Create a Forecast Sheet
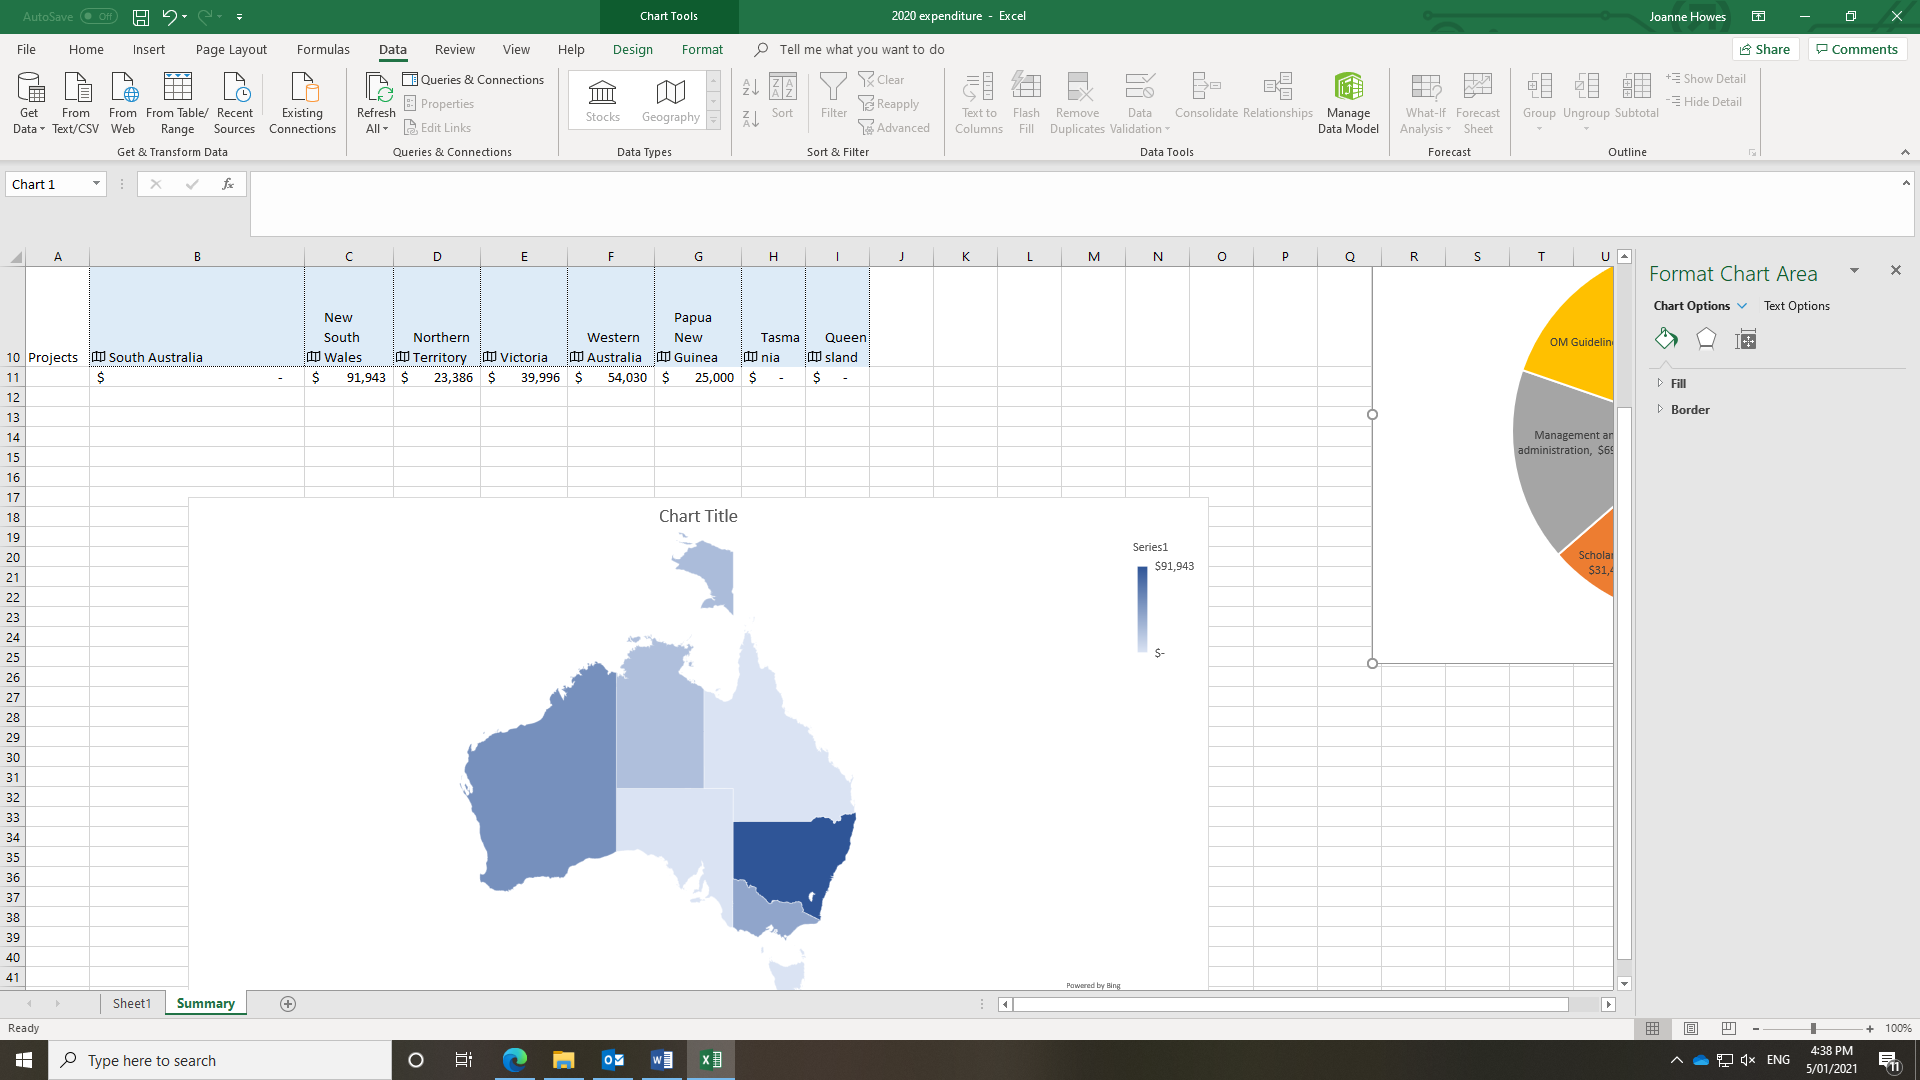The image size is (1920, 1080). pos(1478,103)
